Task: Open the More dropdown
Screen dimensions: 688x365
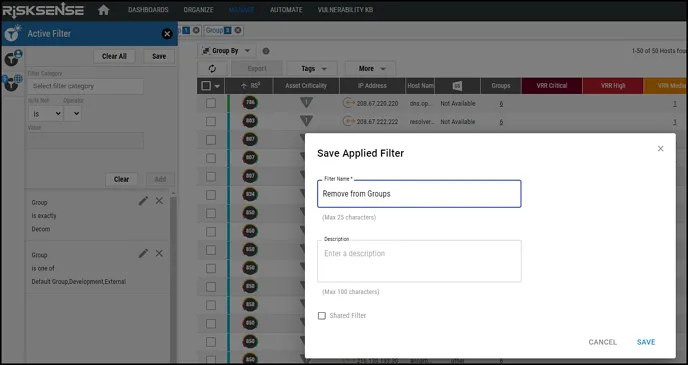Action: click(x=370, y=68)
